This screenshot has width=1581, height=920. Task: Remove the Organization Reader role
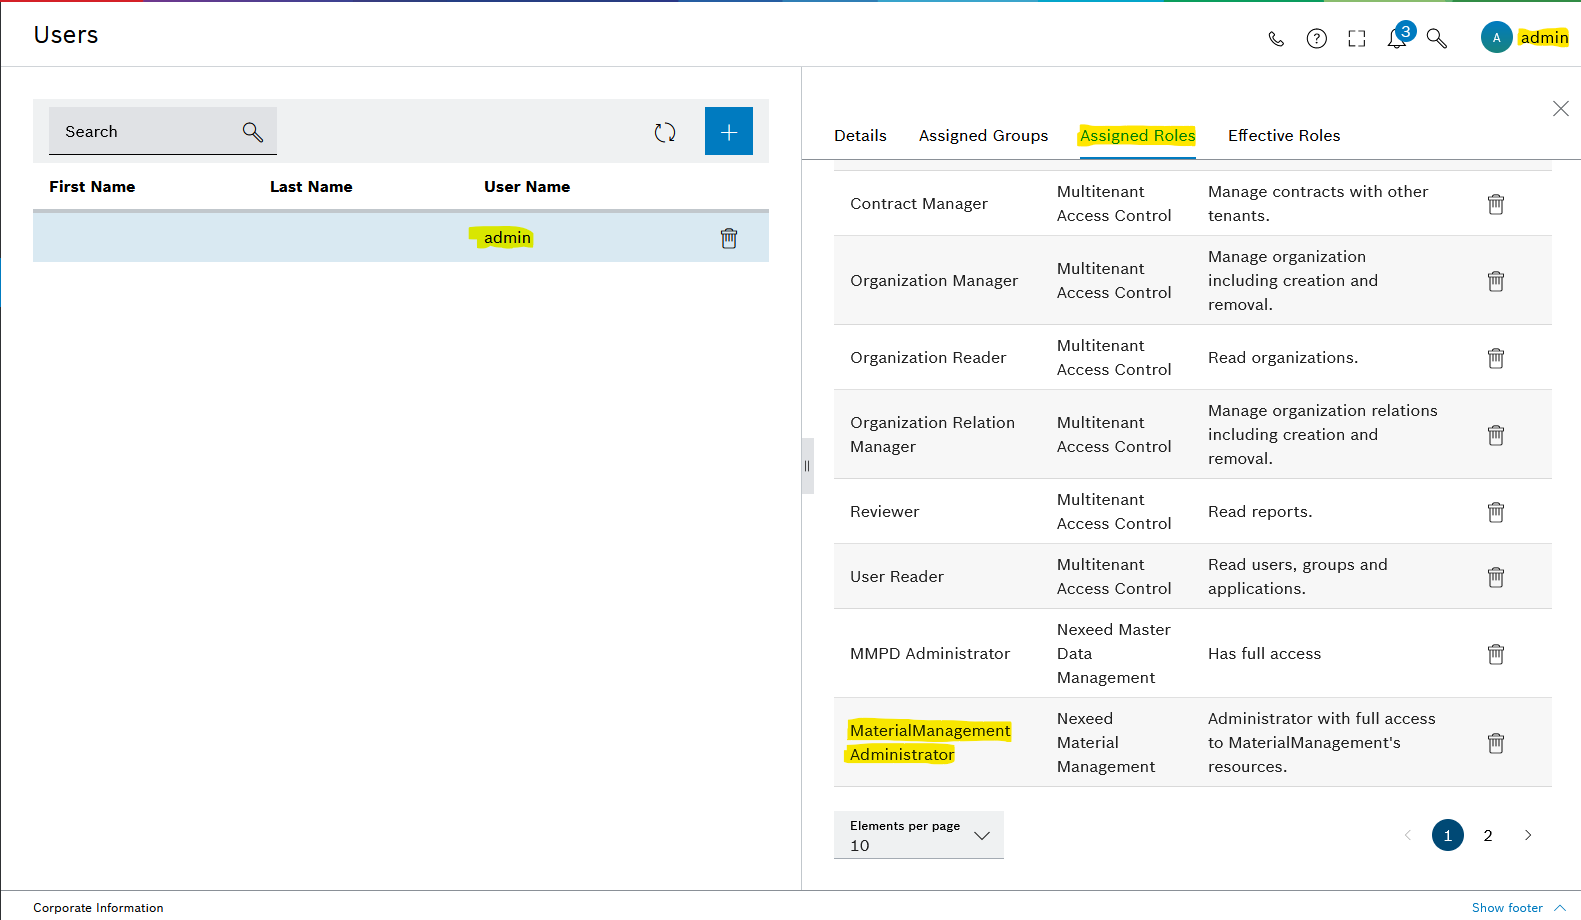(1496, 358)
